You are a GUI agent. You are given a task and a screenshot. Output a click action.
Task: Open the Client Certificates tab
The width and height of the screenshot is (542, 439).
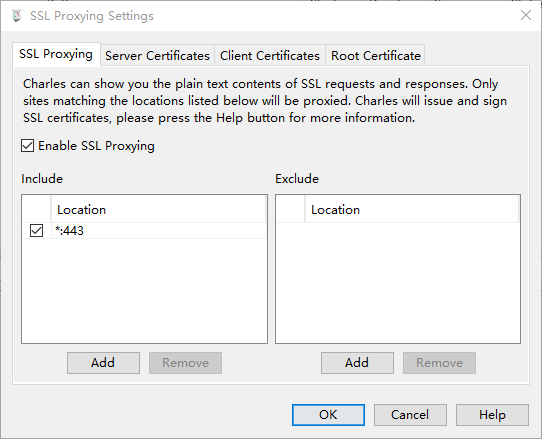click(x=270, y=55)
